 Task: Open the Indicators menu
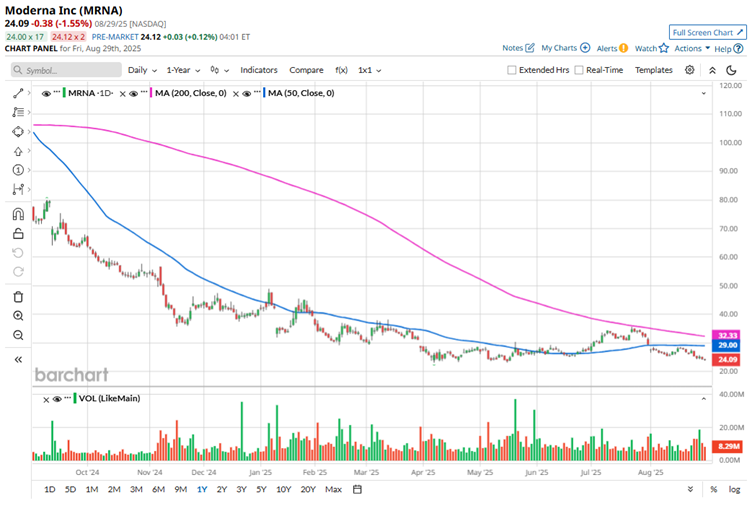coord(259,70)
